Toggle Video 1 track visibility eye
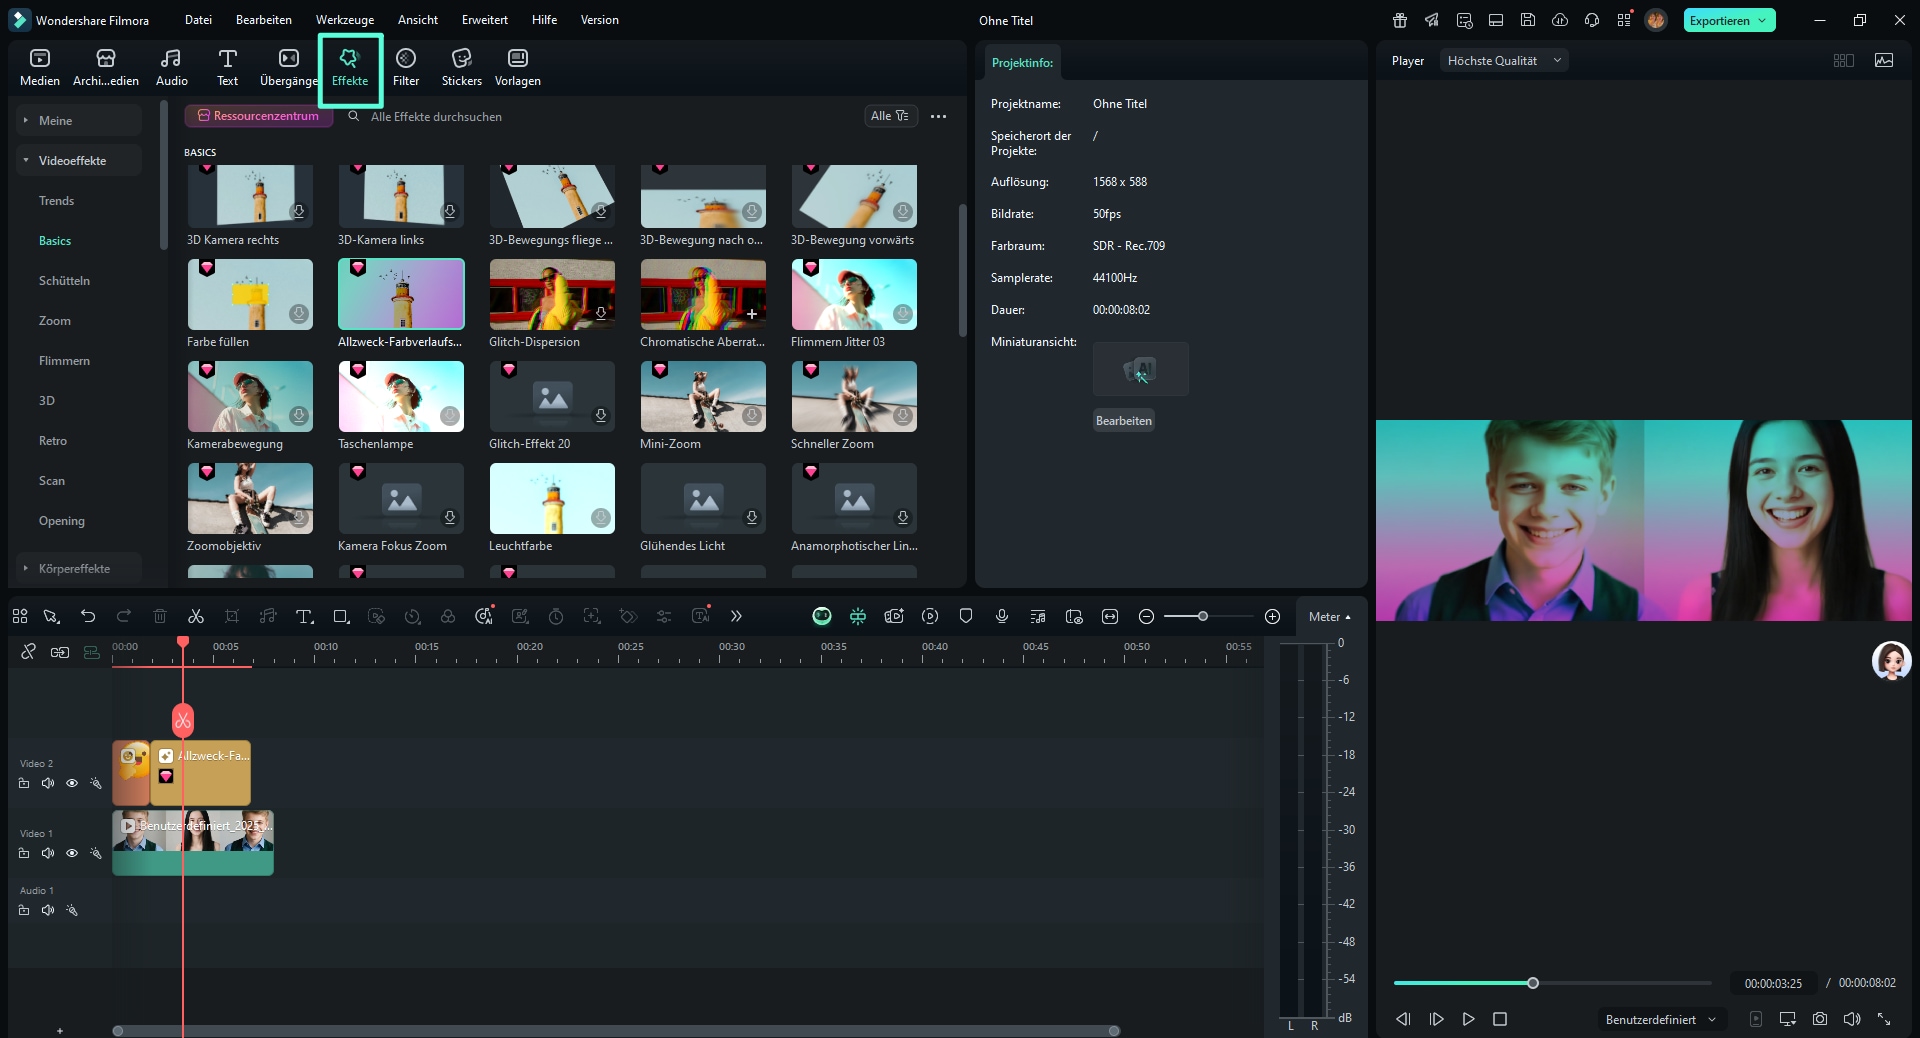 coord(72,853)
